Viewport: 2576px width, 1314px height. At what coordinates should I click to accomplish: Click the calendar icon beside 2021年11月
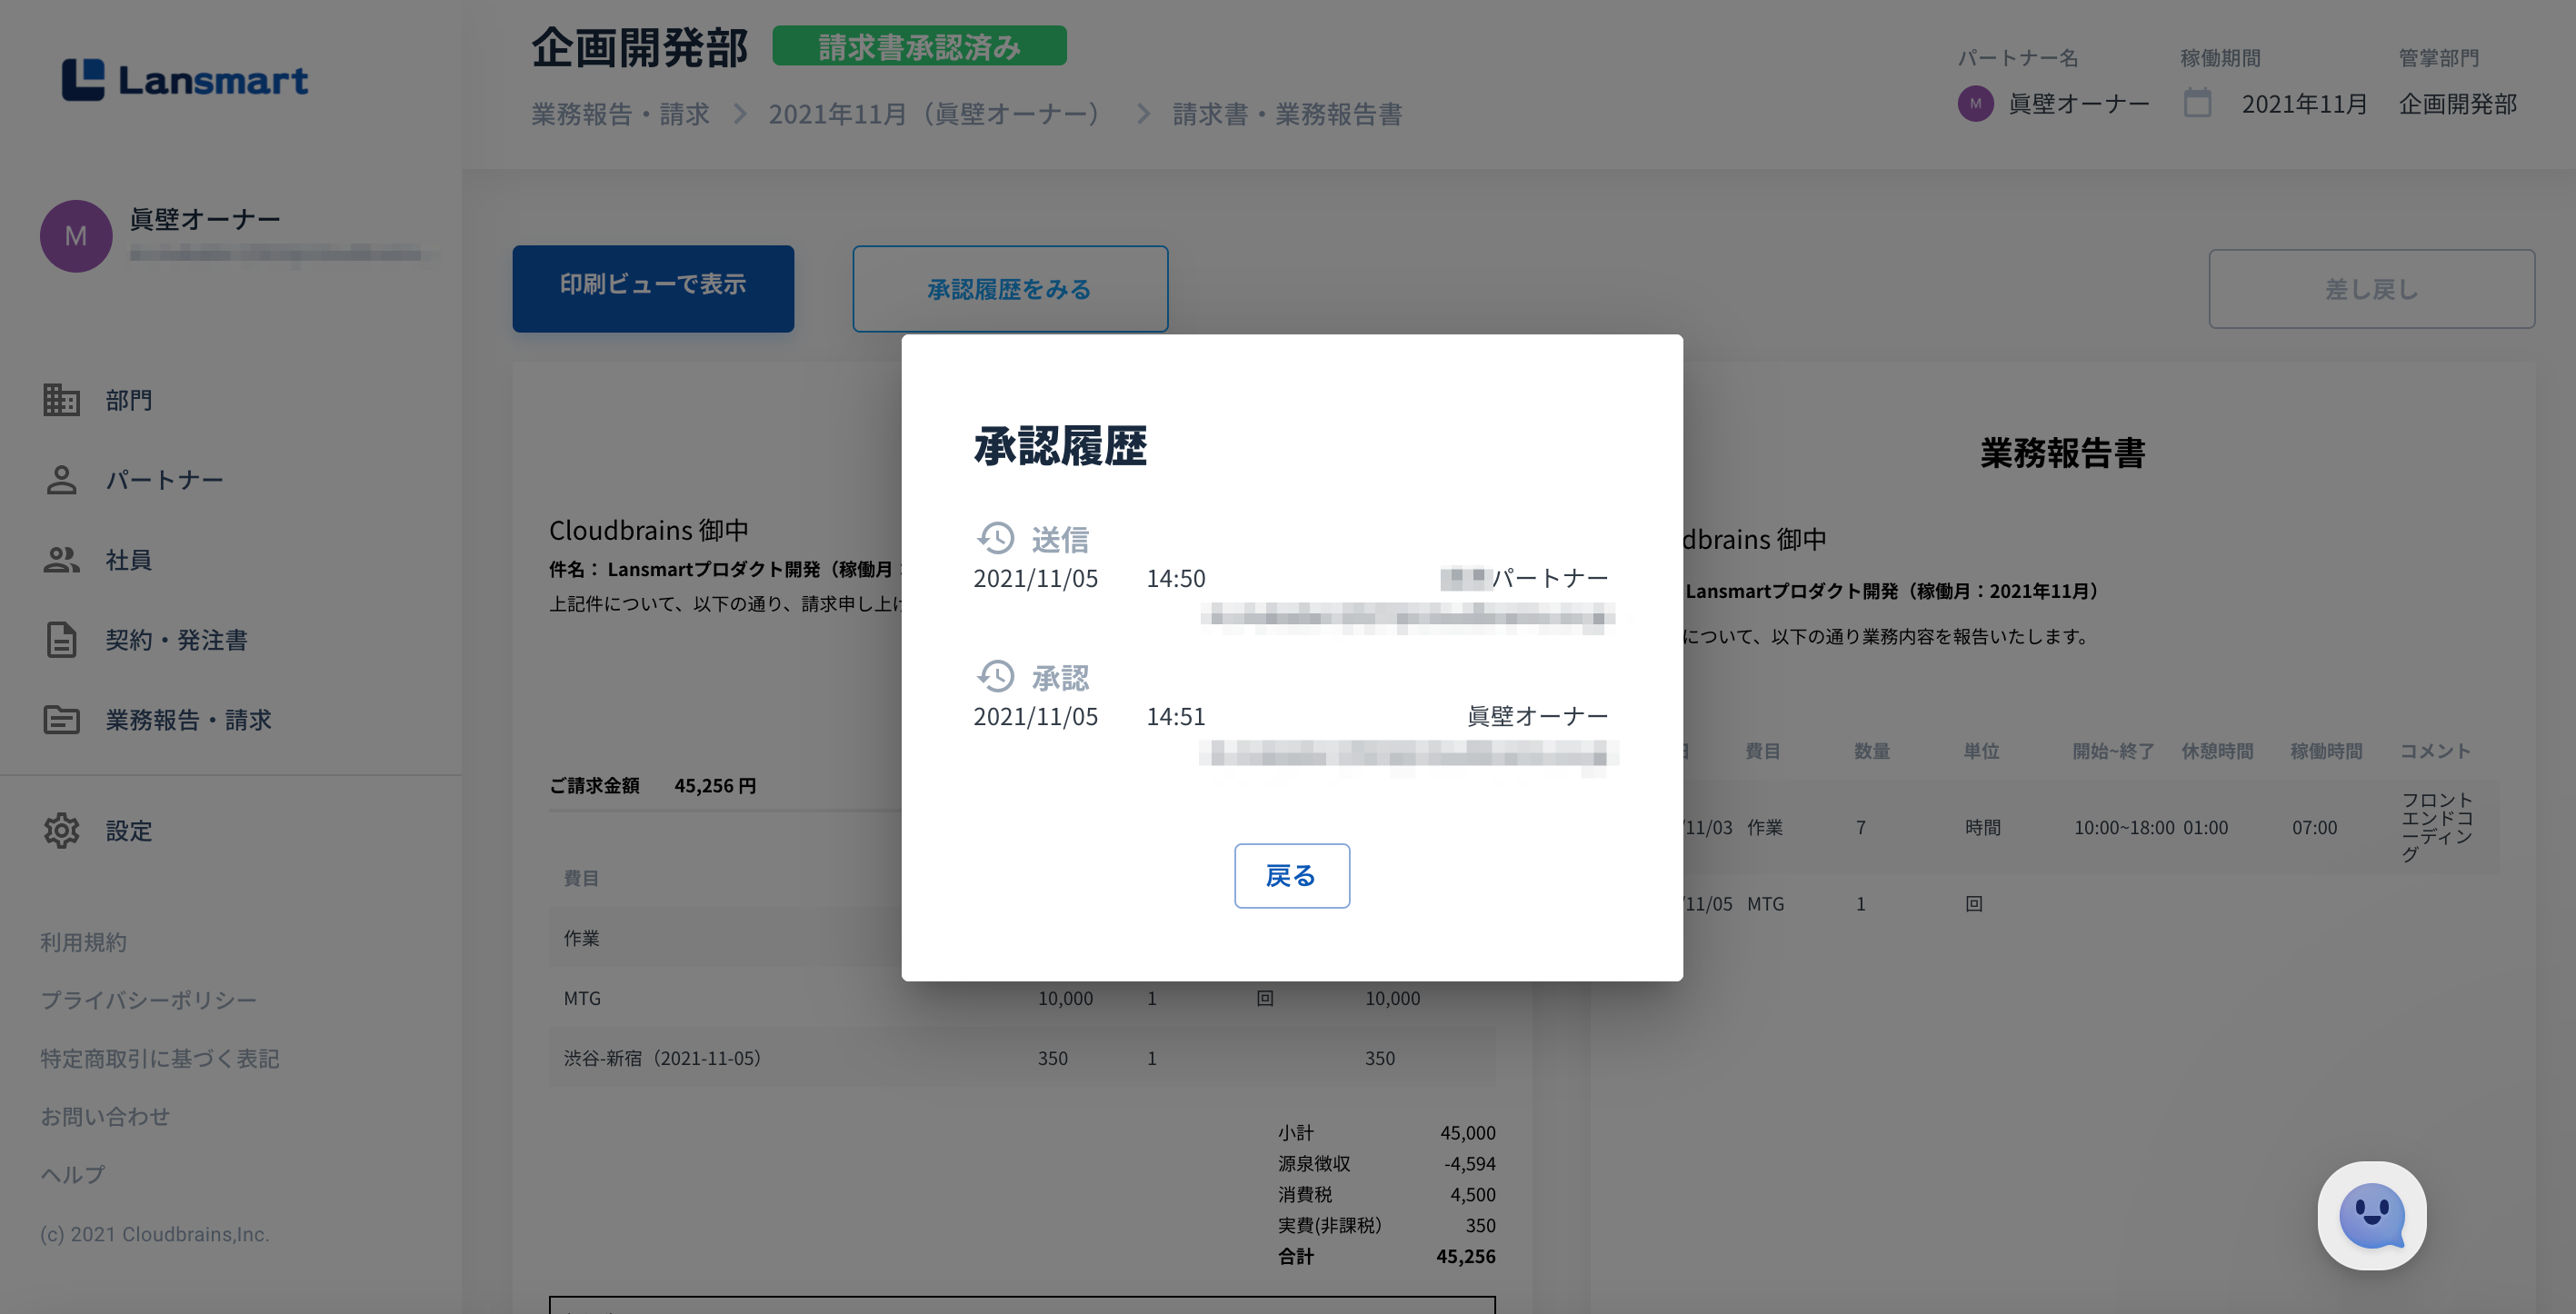2197,103
